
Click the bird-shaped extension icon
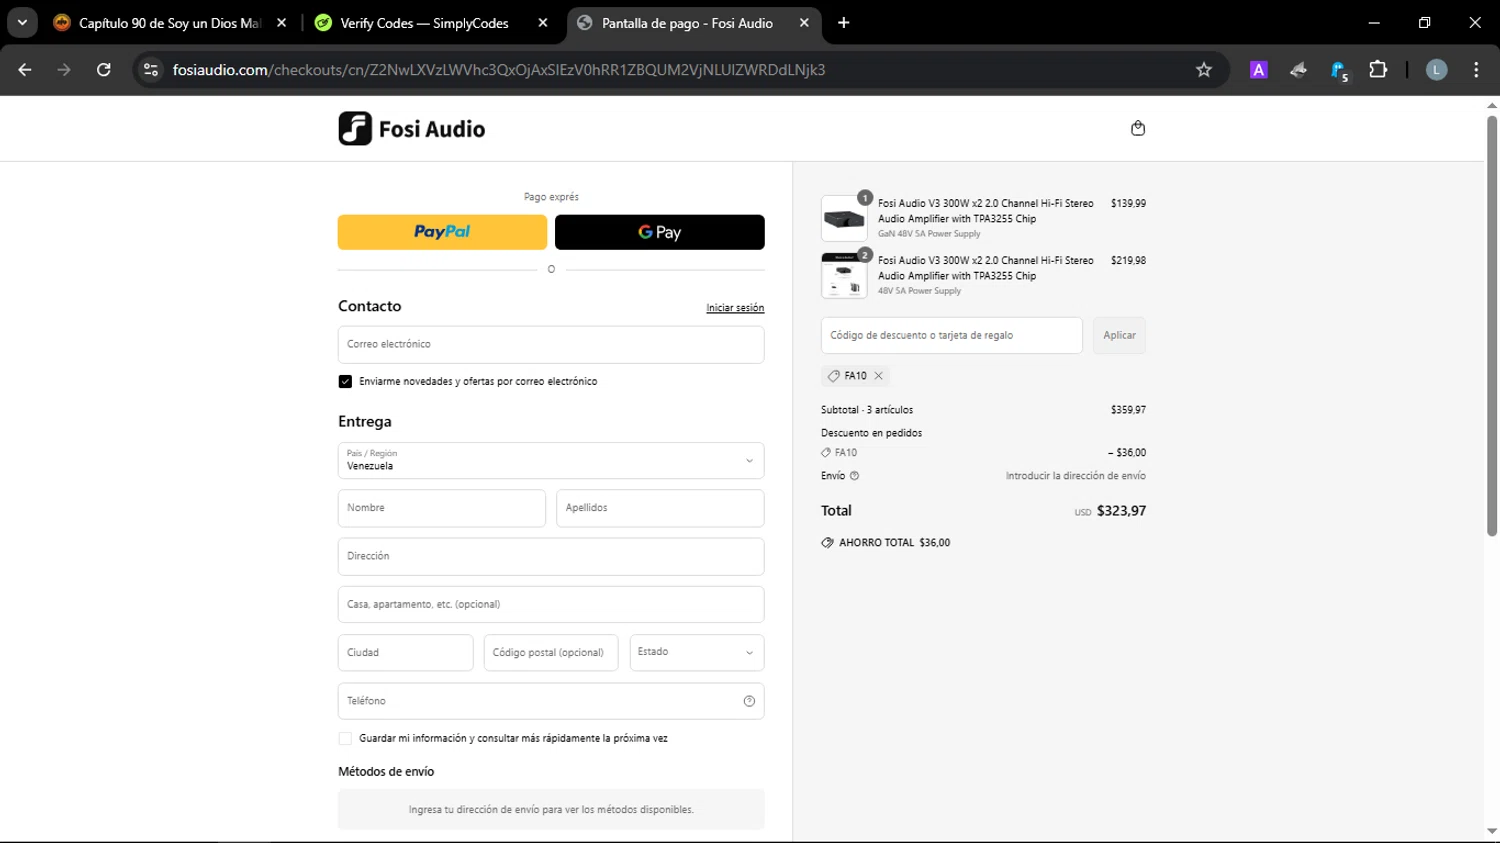pyautogui.click(x=1298, y=70)
